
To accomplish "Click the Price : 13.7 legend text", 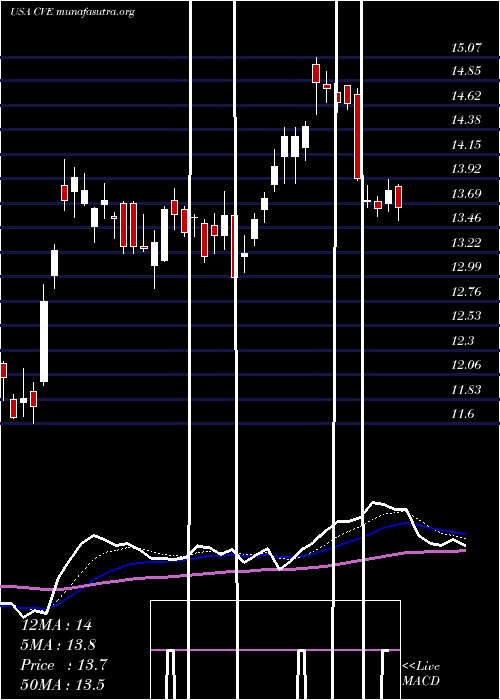I will point(64,665).
